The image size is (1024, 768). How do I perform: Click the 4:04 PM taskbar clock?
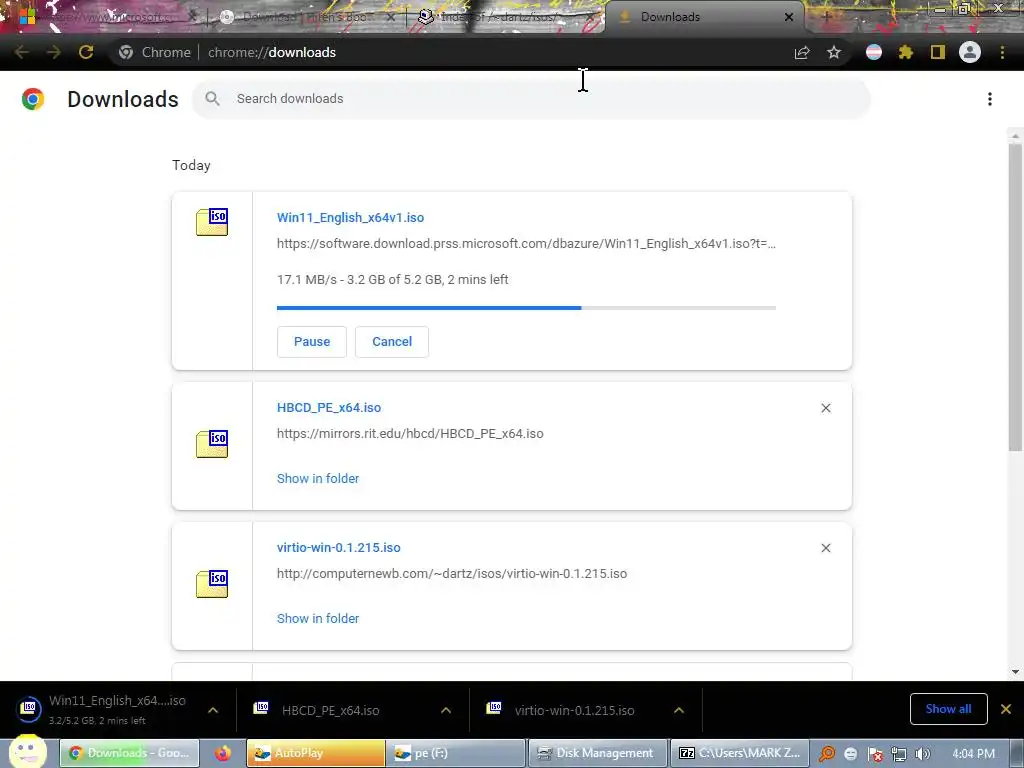coord(973,754)
